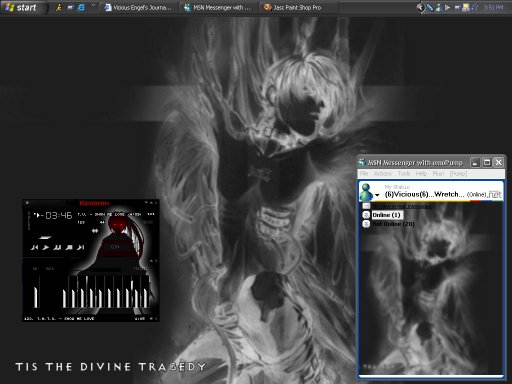Skip to previous track in media player

point(34,247)
